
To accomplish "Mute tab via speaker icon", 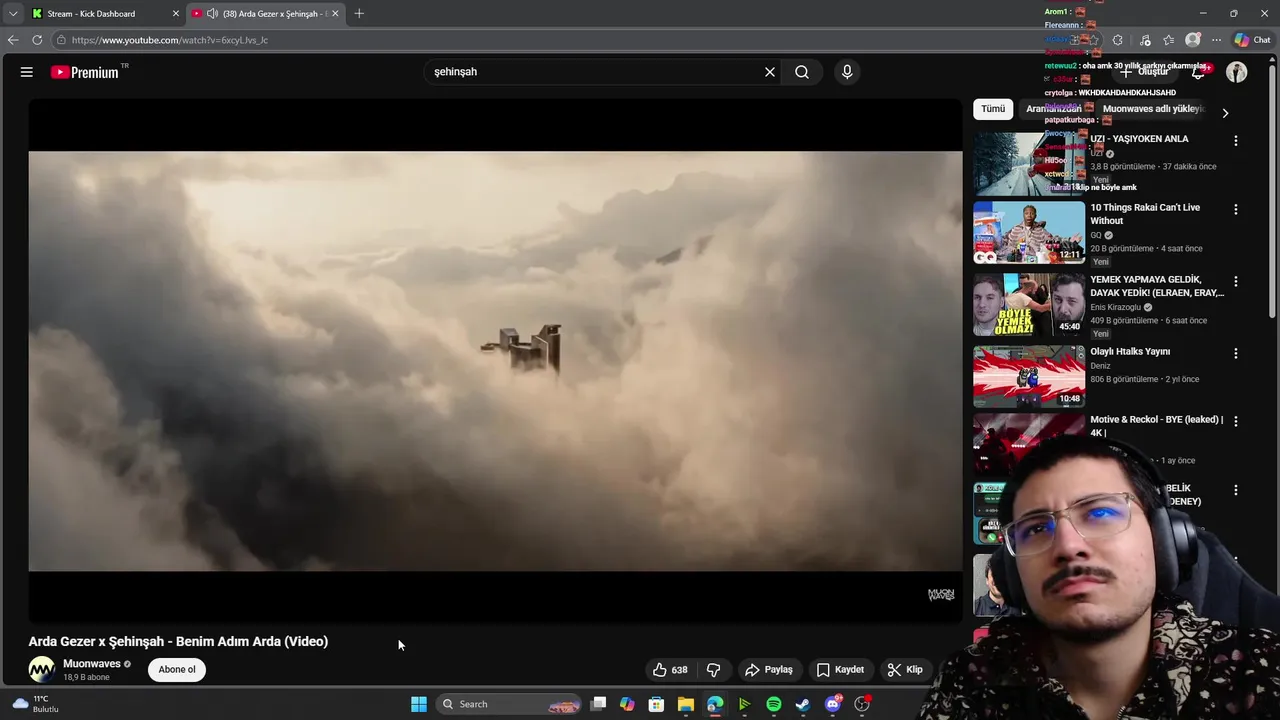I will pos(212,14).
